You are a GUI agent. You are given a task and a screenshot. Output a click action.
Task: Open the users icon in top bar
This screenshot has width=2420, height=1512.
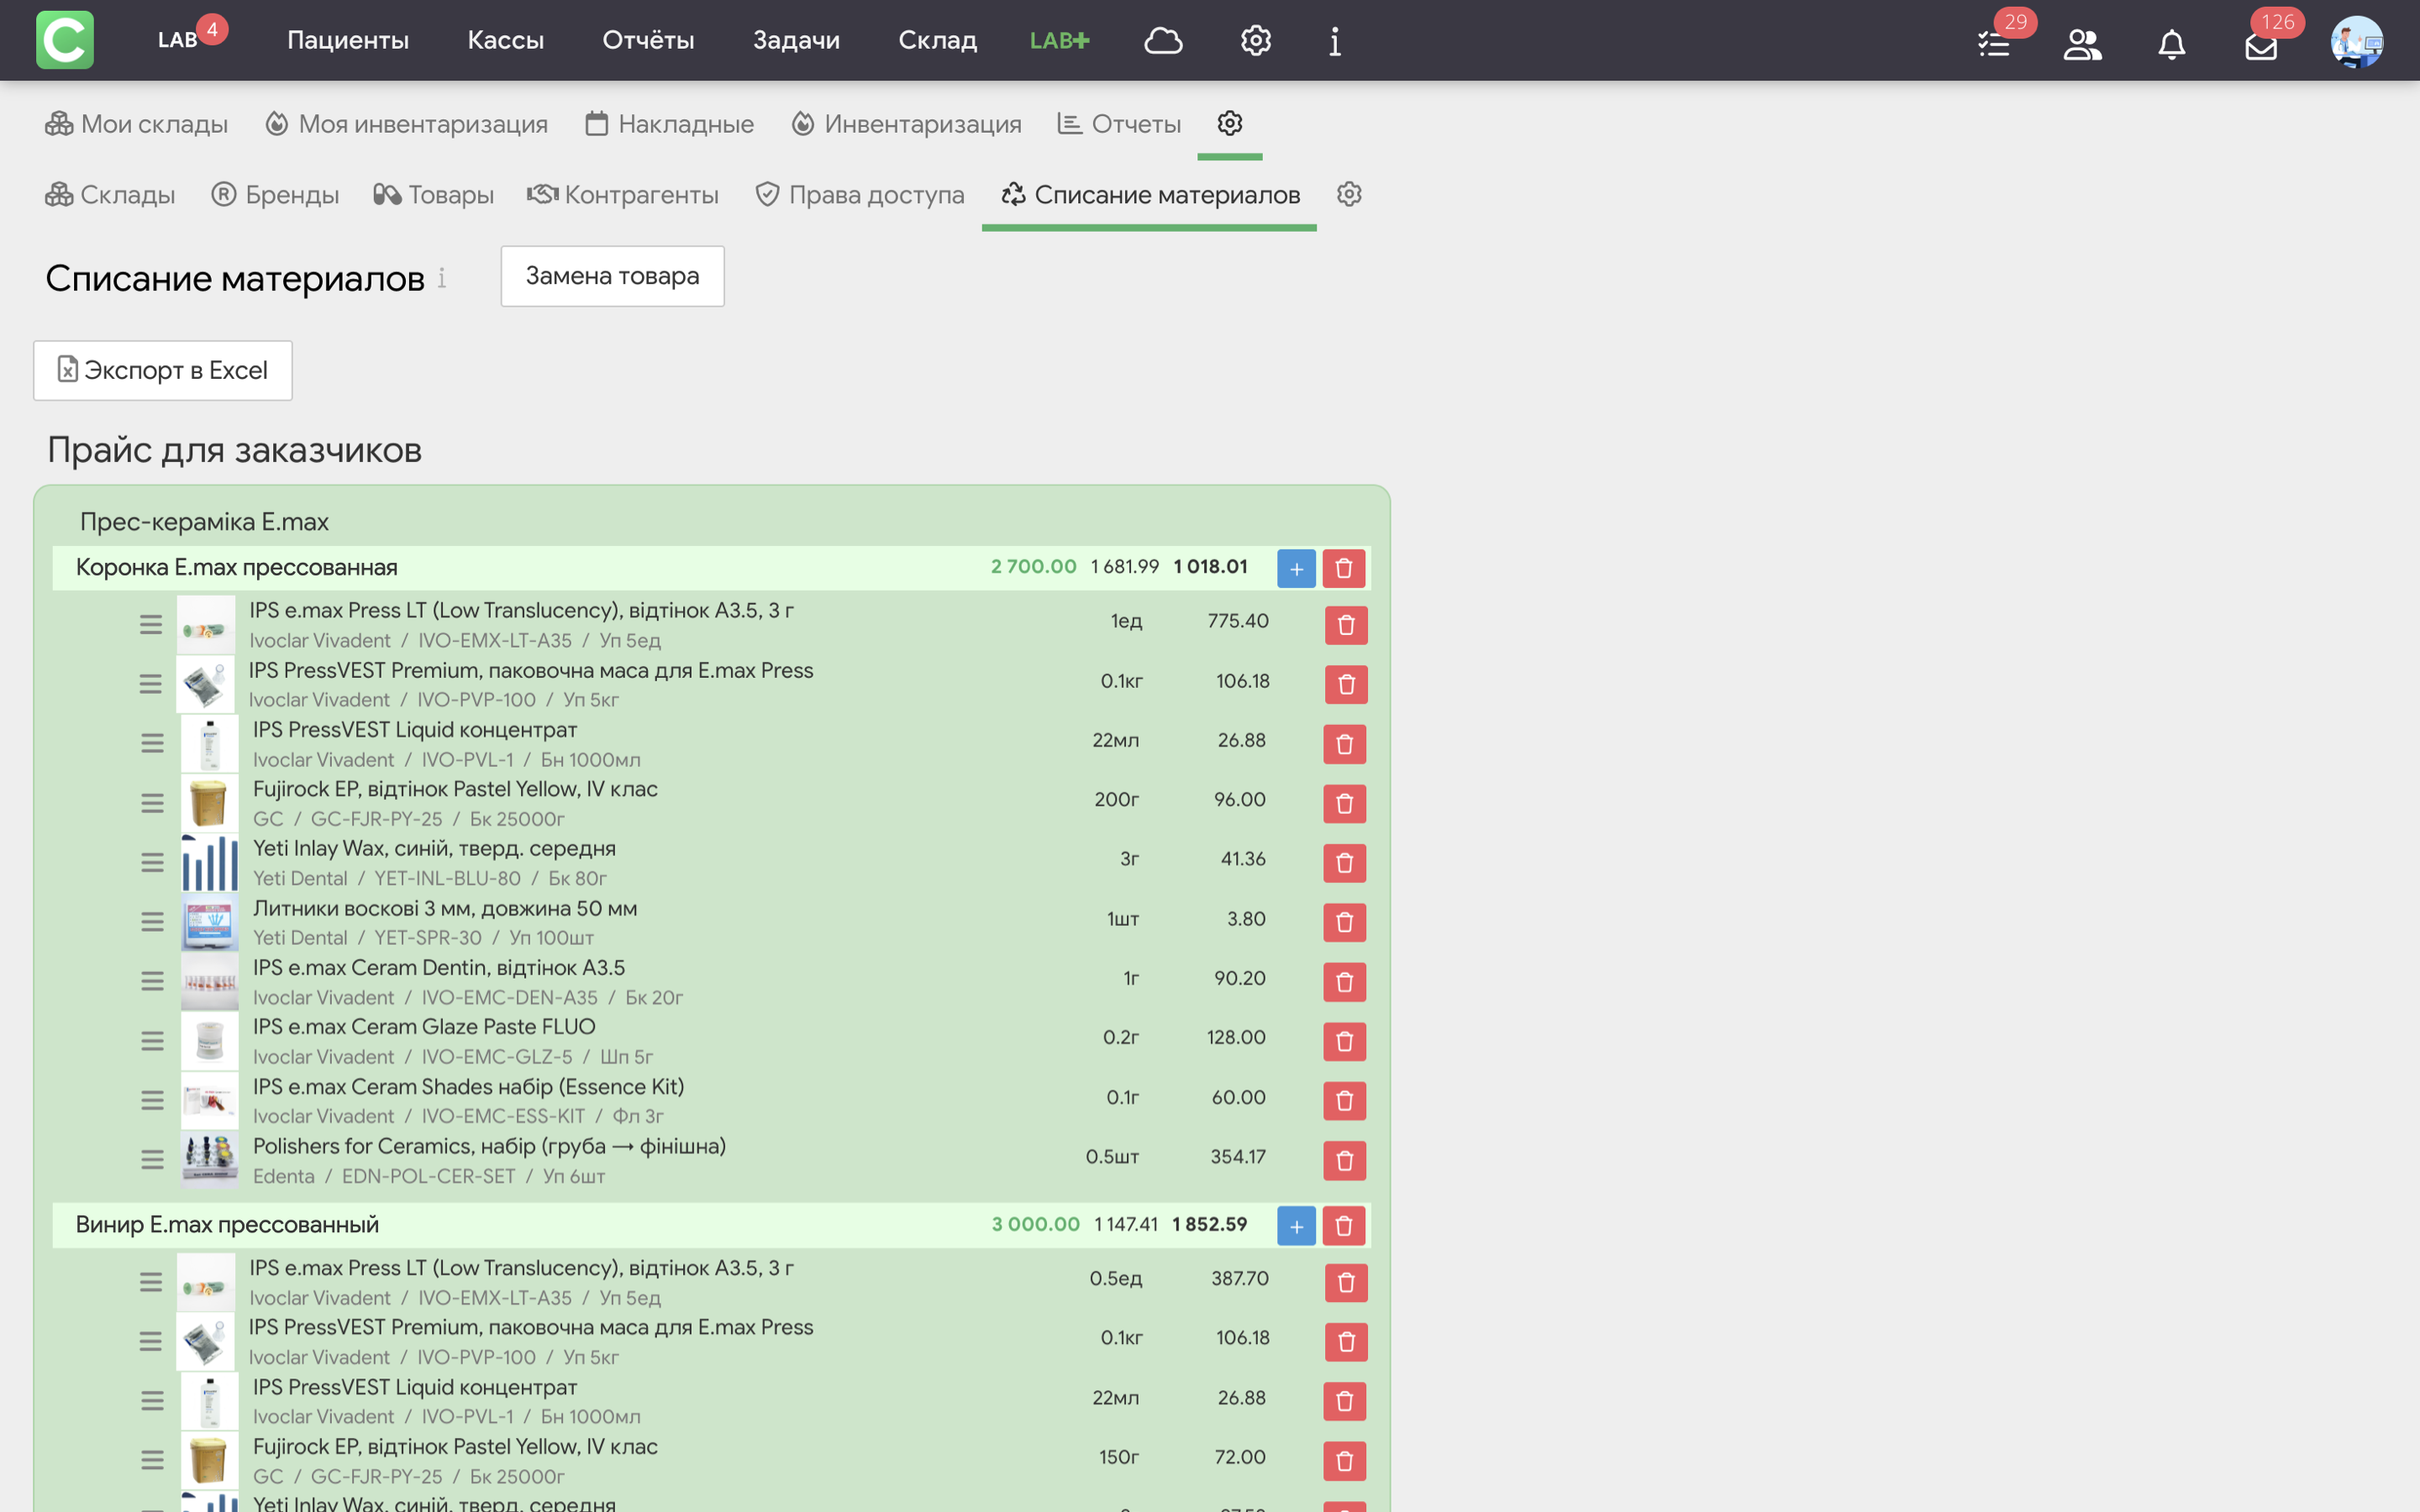[2083, 44]
